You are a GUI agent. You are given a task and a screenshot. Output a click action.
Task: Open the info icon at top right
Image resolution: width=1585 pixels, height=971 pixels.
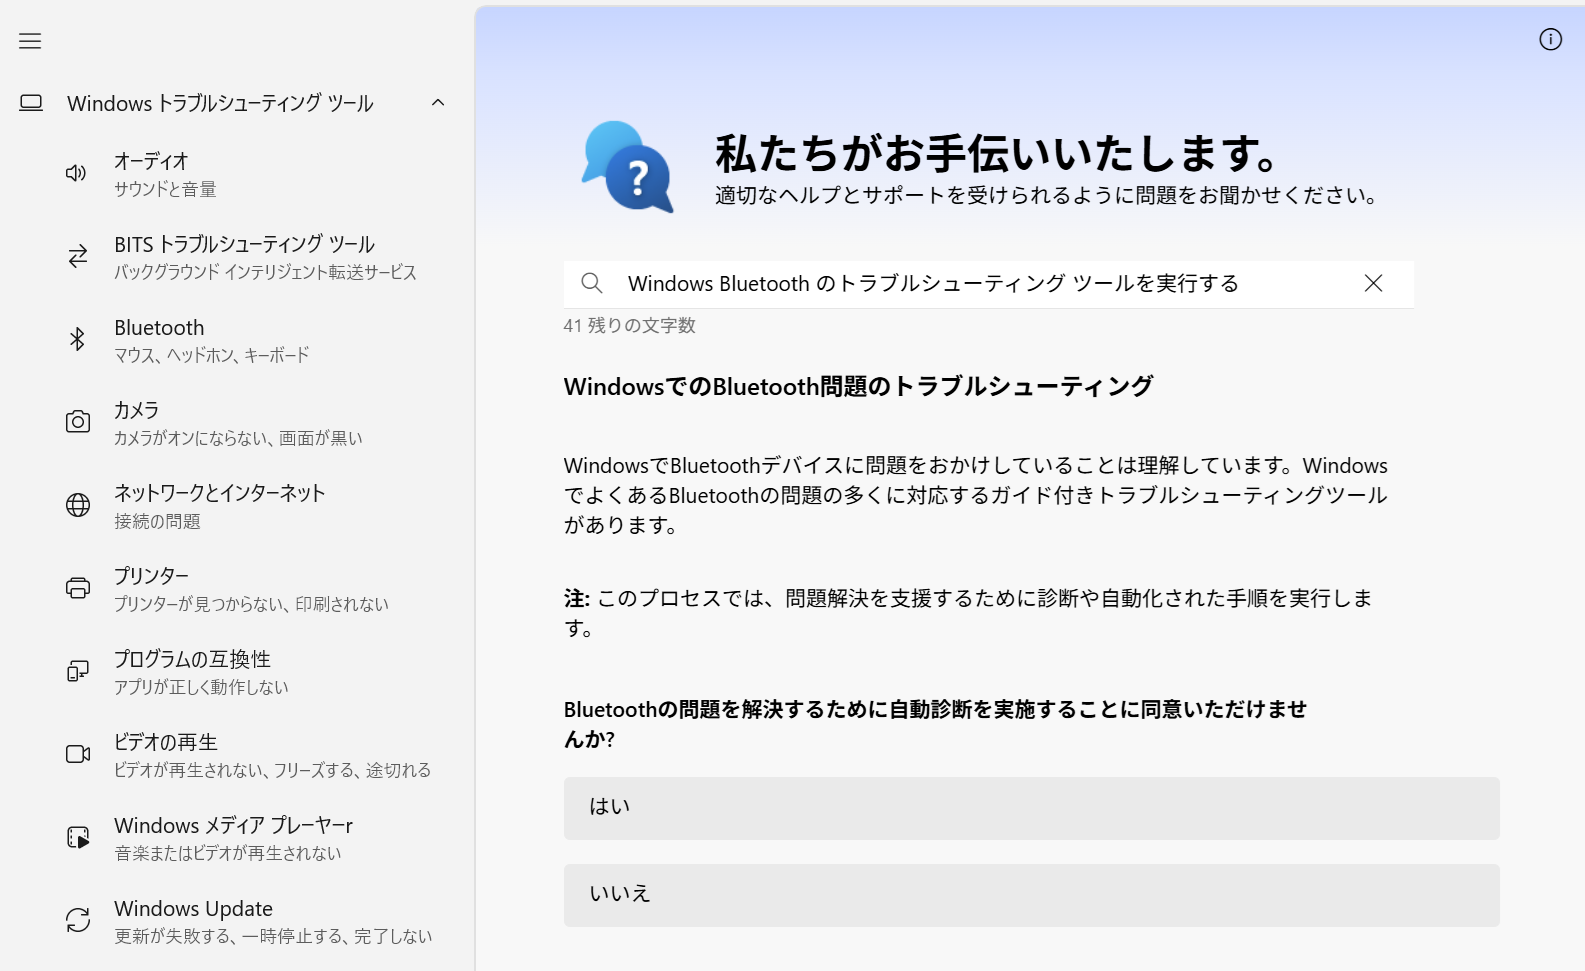click(1550, 39)
